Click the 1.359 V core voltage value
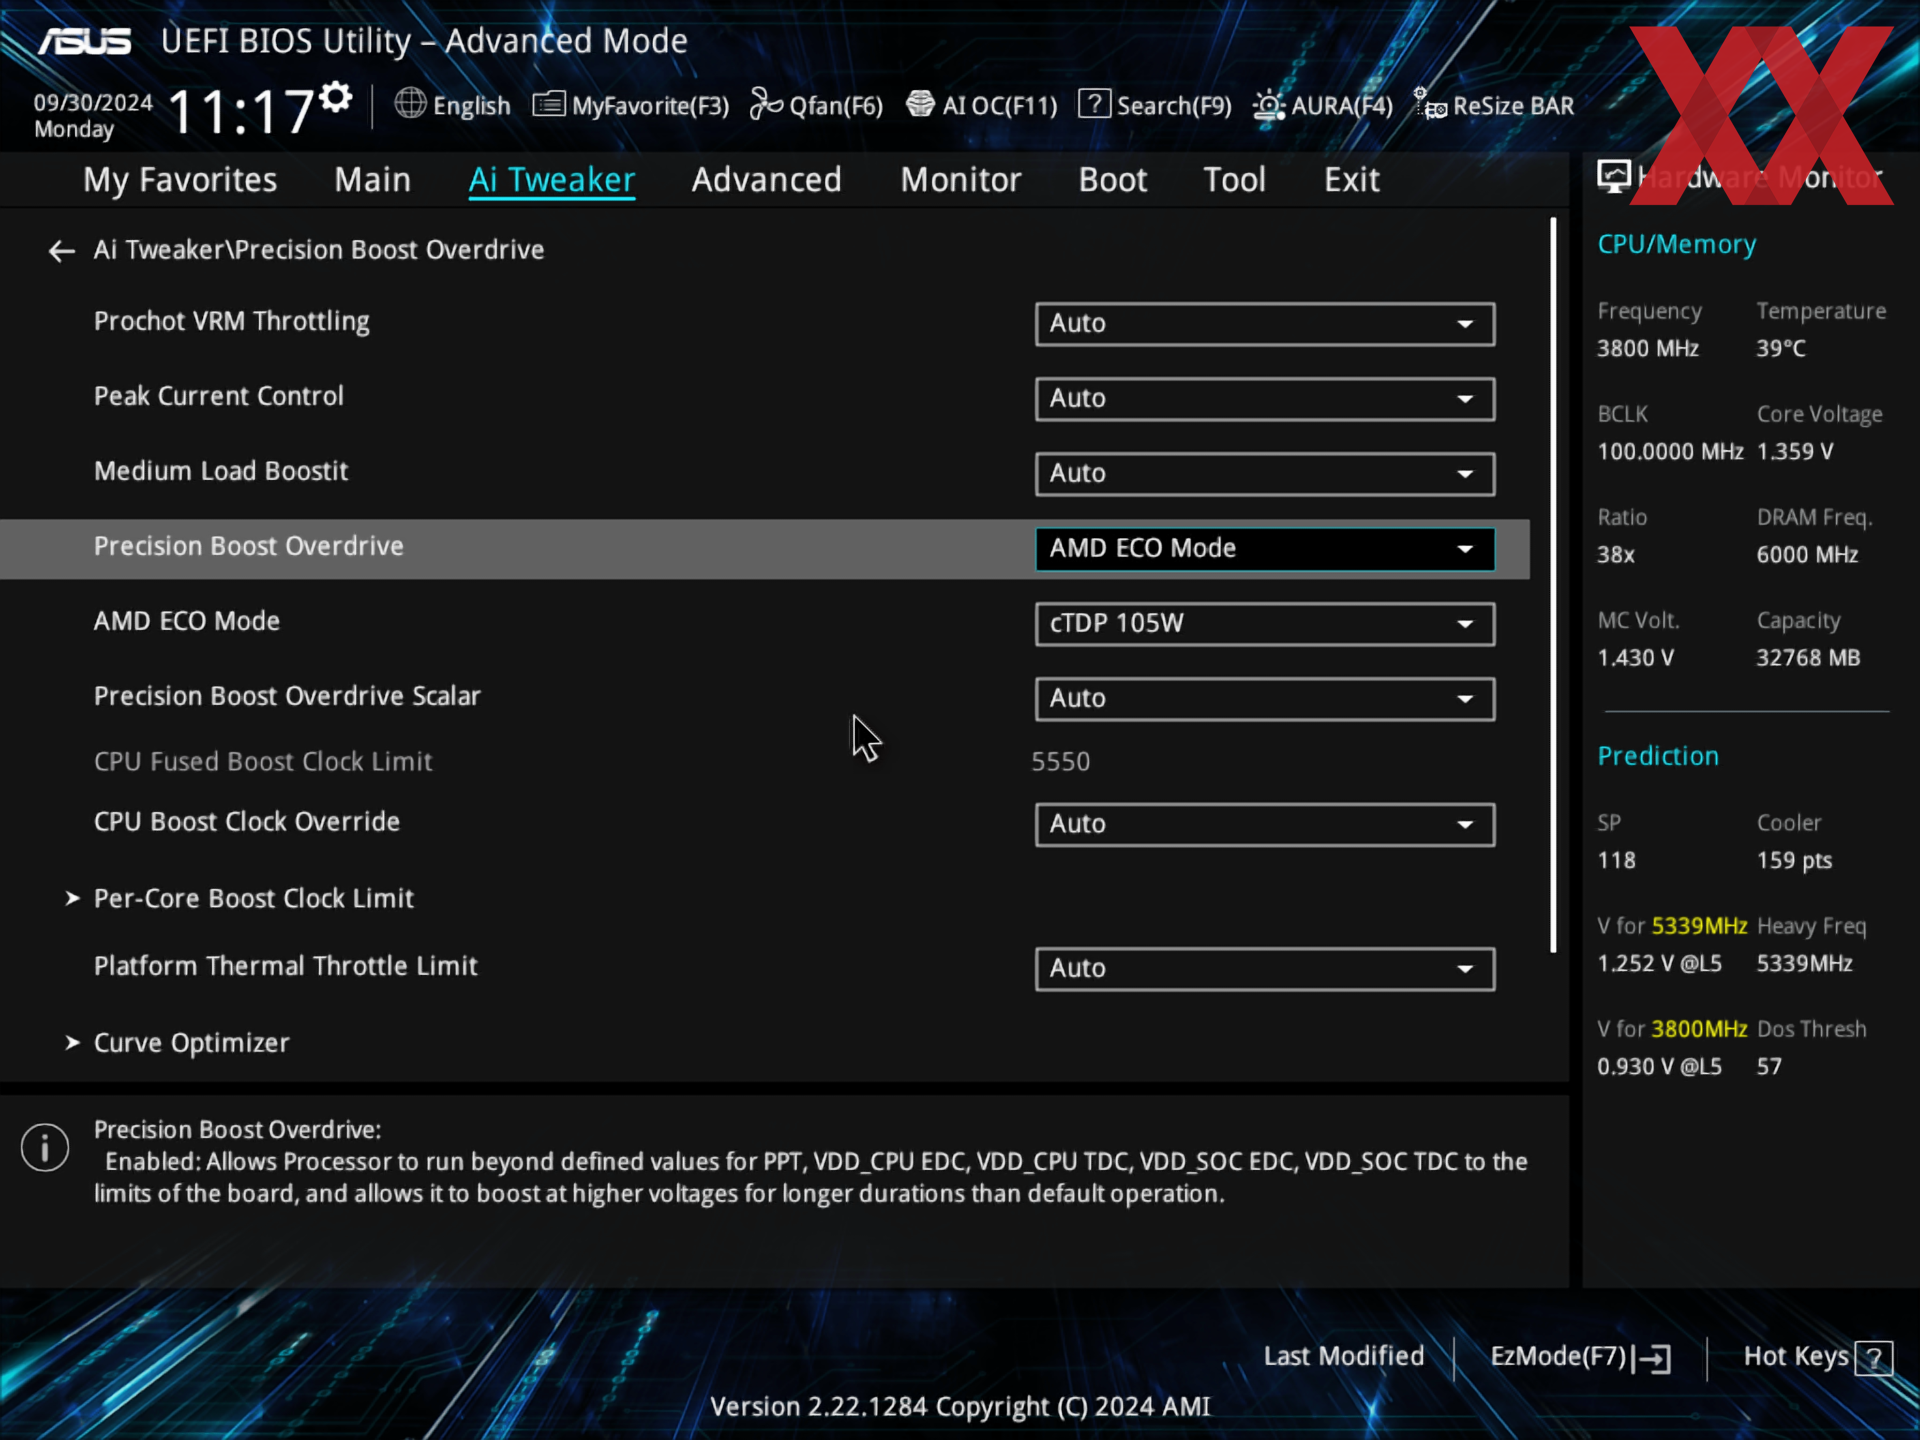 pos(1795,452)
